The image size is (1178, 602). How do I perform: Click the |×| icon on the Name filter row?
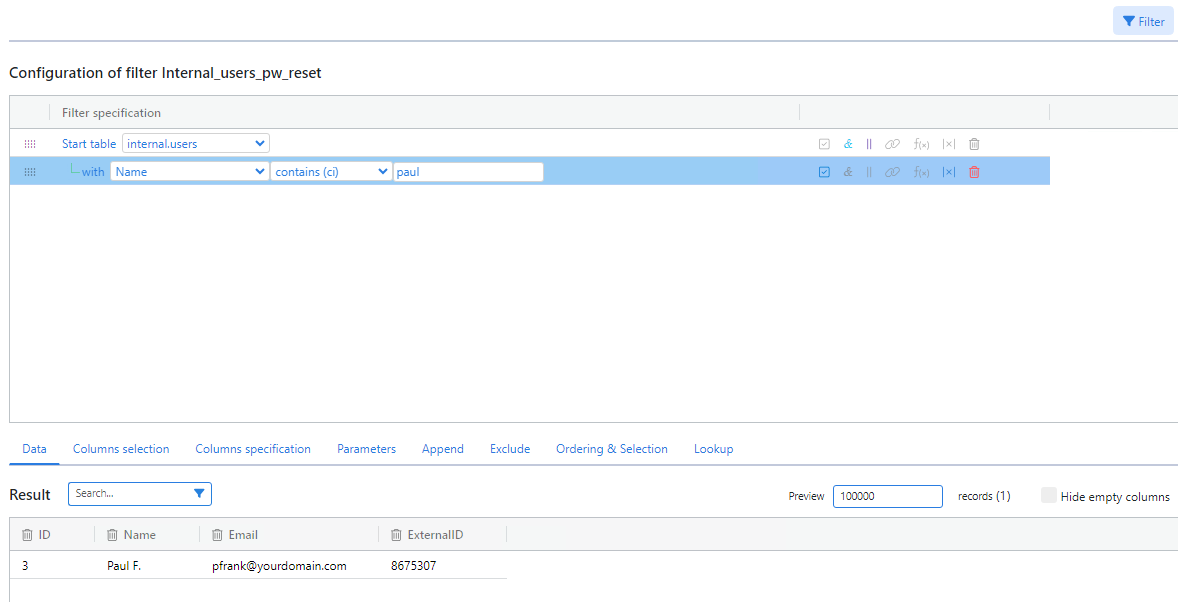point(948,172)
